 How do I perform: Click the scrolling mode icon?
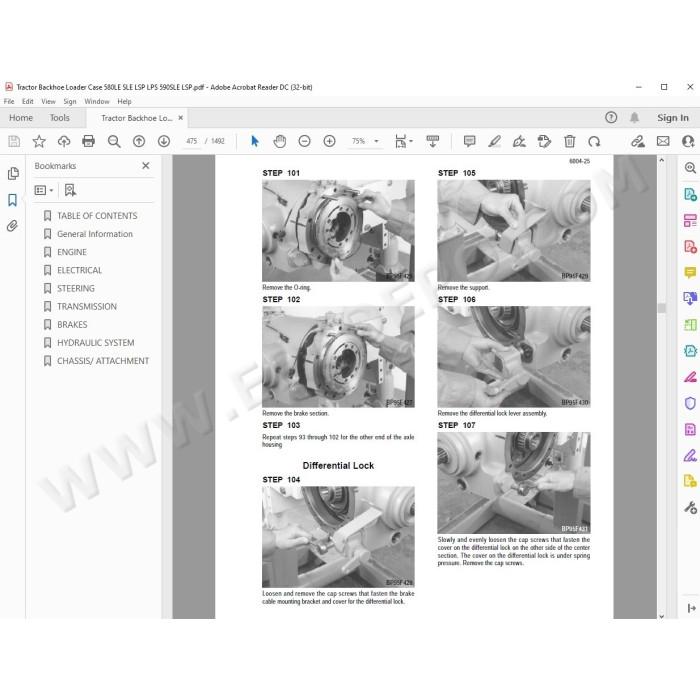click(x=432, y=142)
